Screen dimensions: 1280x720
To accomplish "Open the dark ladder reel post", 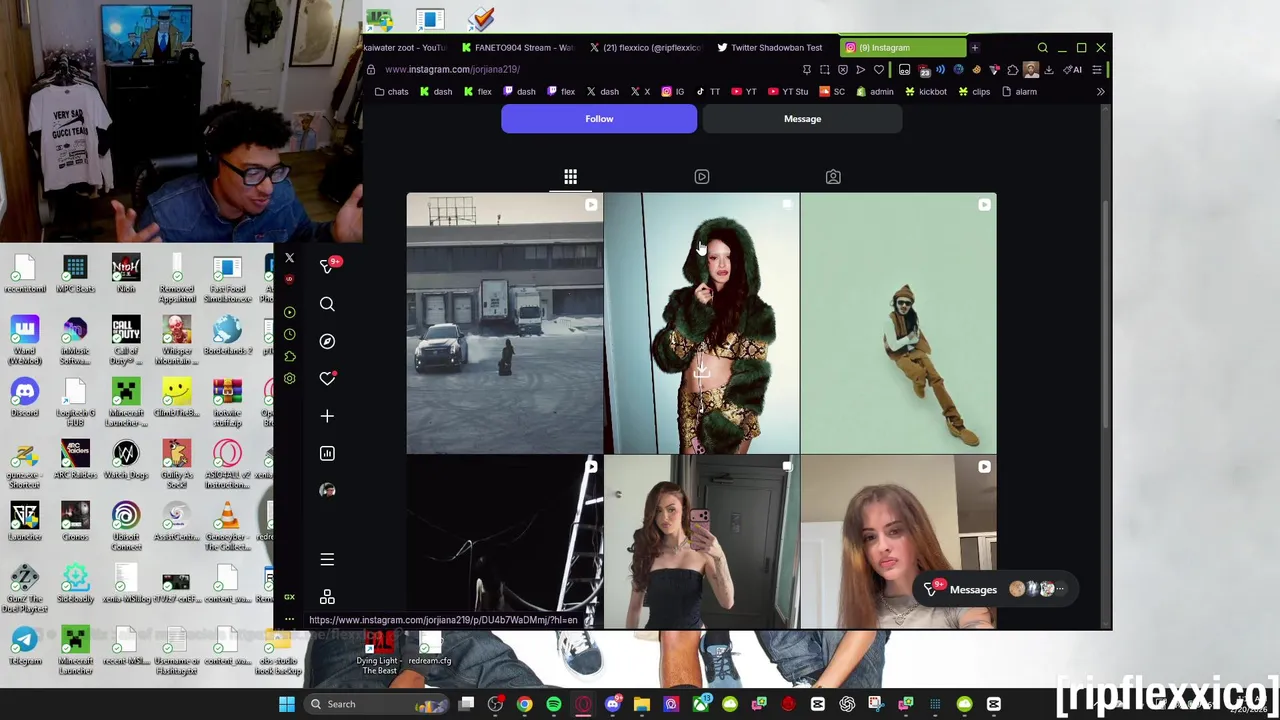I will click(504, 542).
